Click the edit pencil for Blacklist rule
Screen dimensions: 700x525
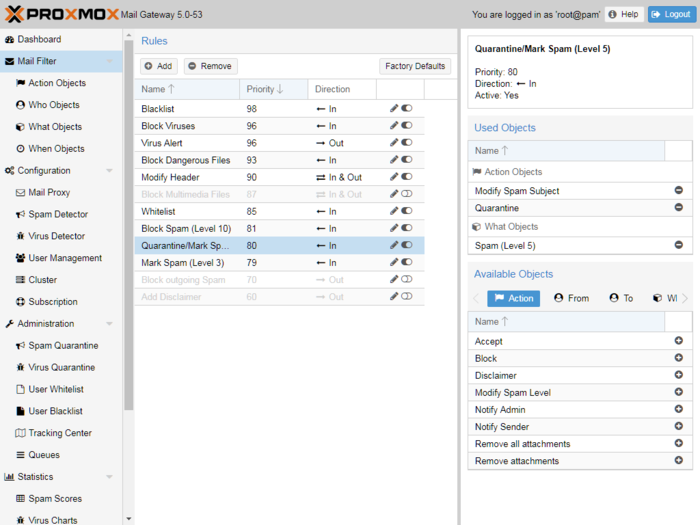[x=394, y=108]
